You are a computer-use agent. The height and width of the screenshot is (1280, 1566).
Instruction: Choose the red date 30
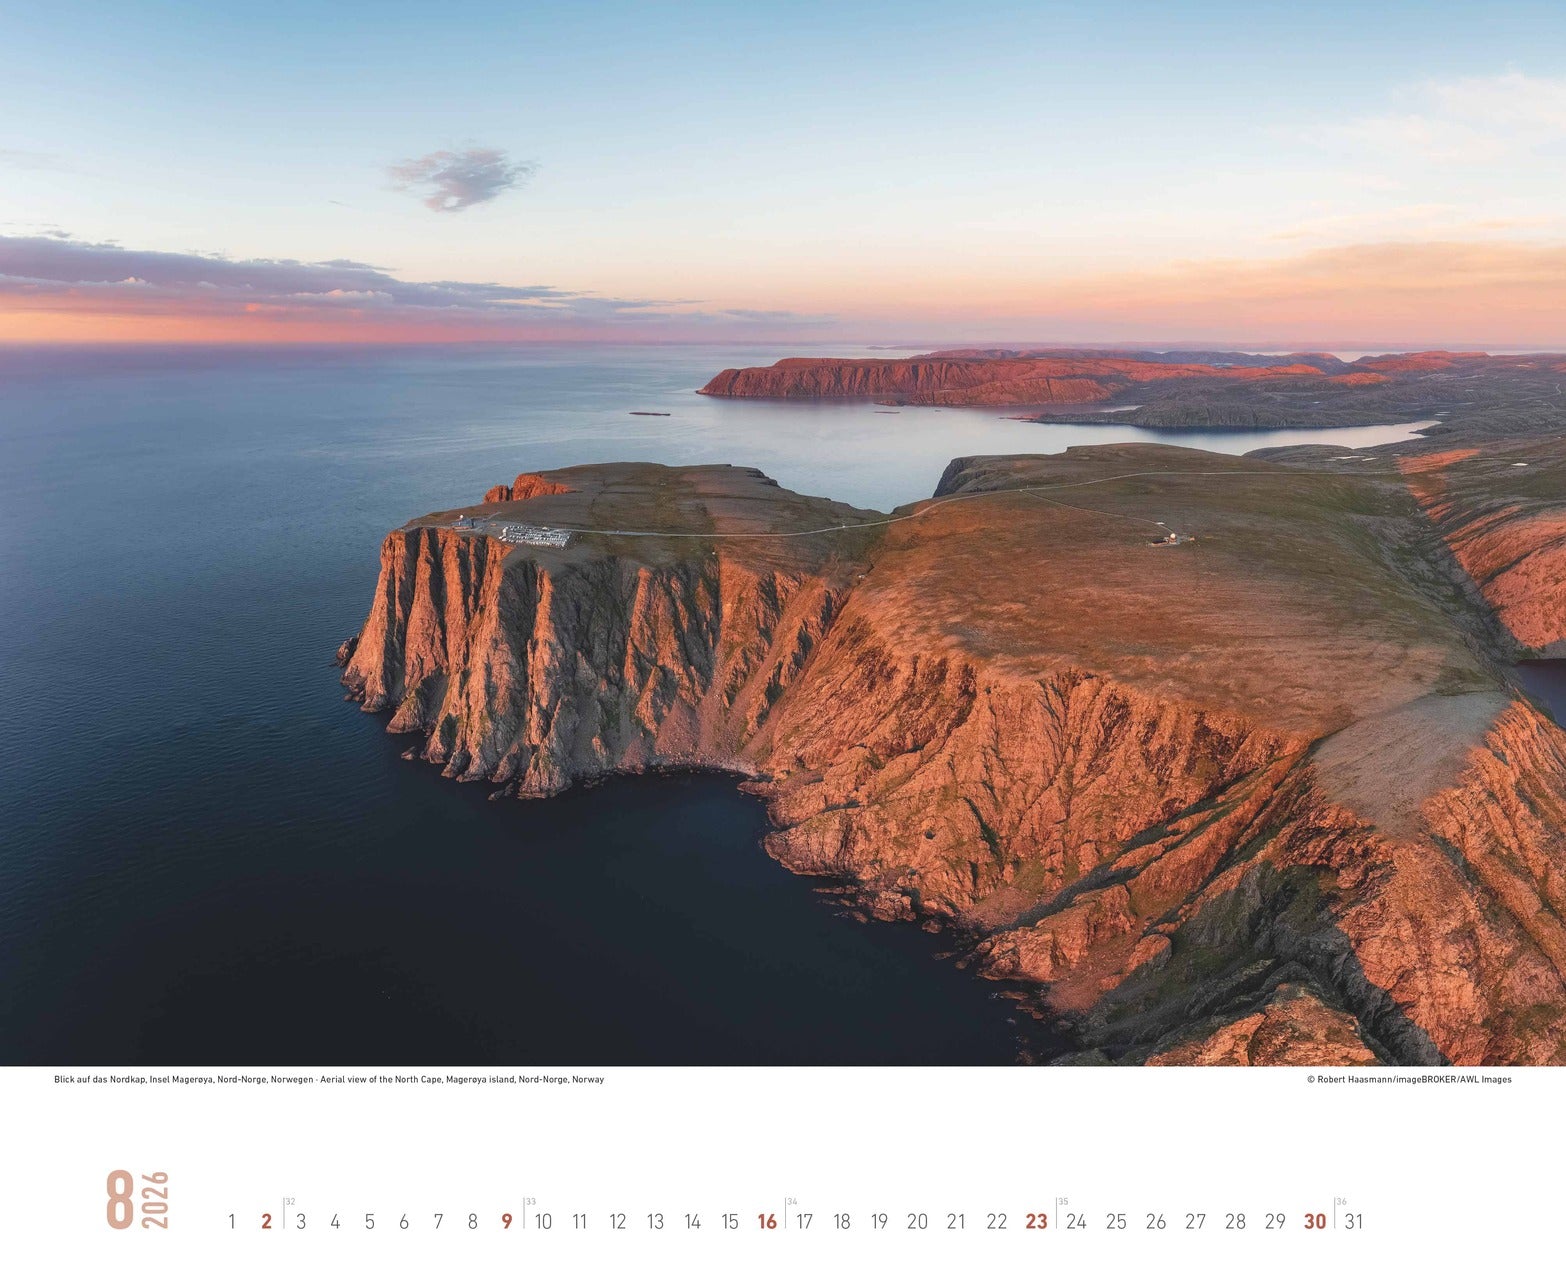(x=1314, y=1221)
